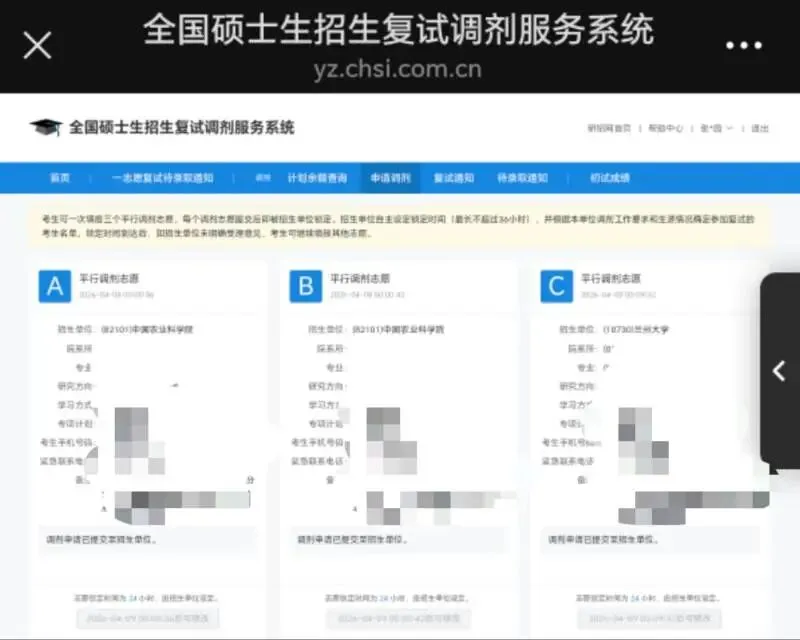Close the page with the X icon

(37, 45)
